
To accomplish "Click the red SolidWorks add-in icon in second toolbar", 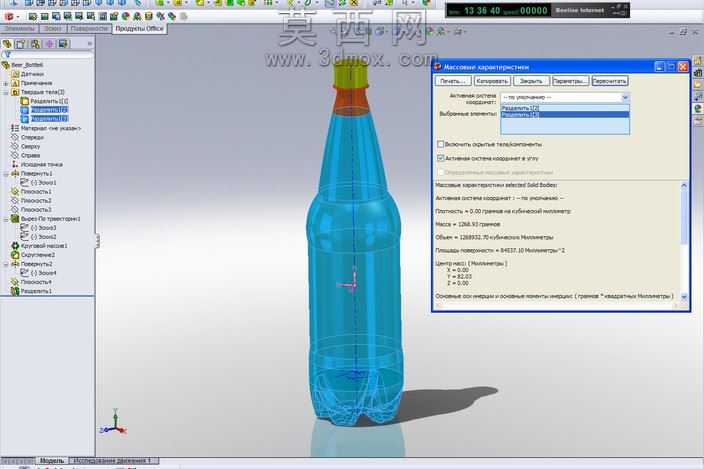I will tap(8, 17).
